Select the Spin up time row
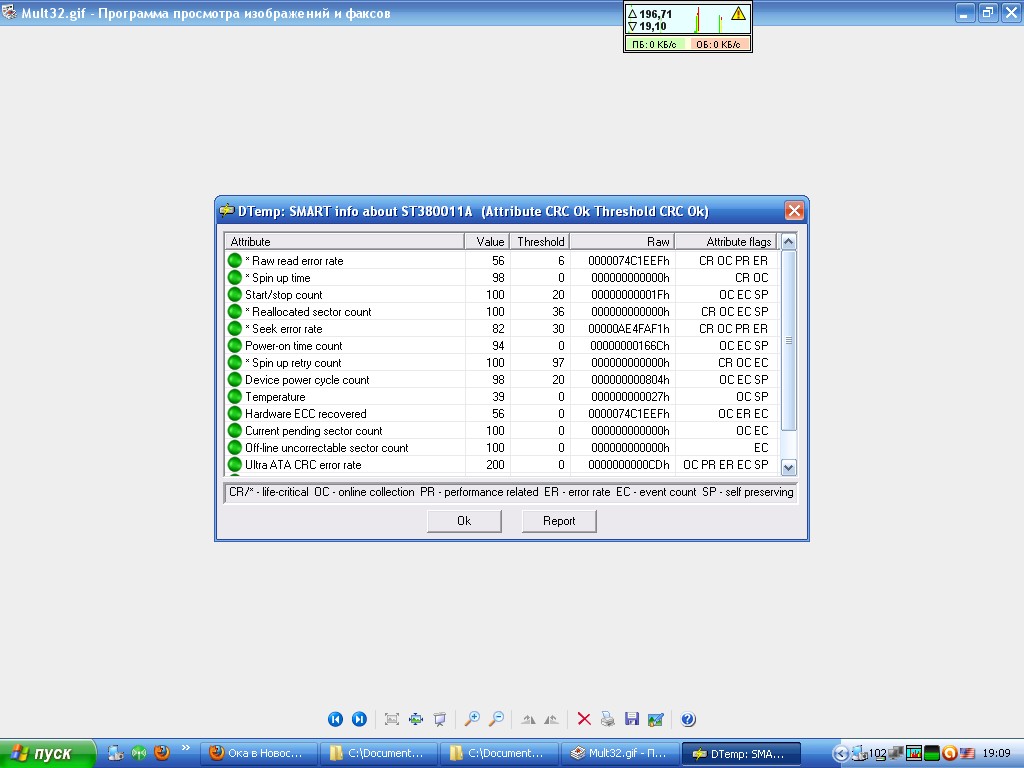1024x768 pixels. tap(502, 278)
